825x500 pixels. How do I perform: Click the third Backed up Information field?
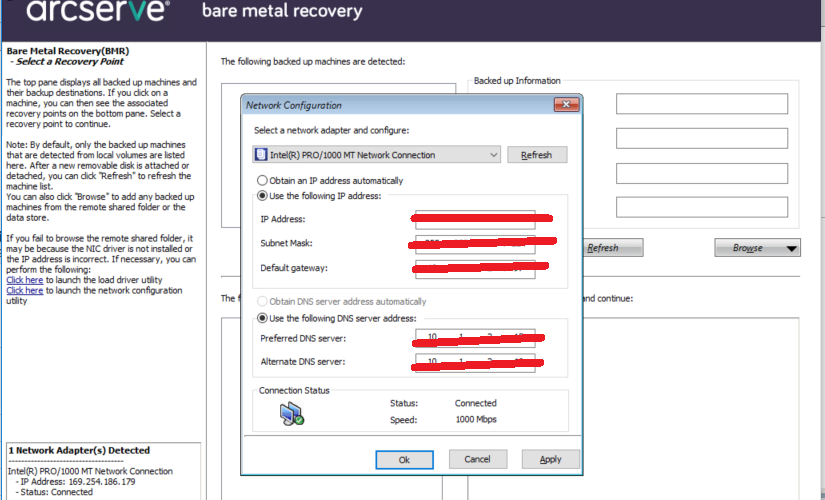(702, 173)
